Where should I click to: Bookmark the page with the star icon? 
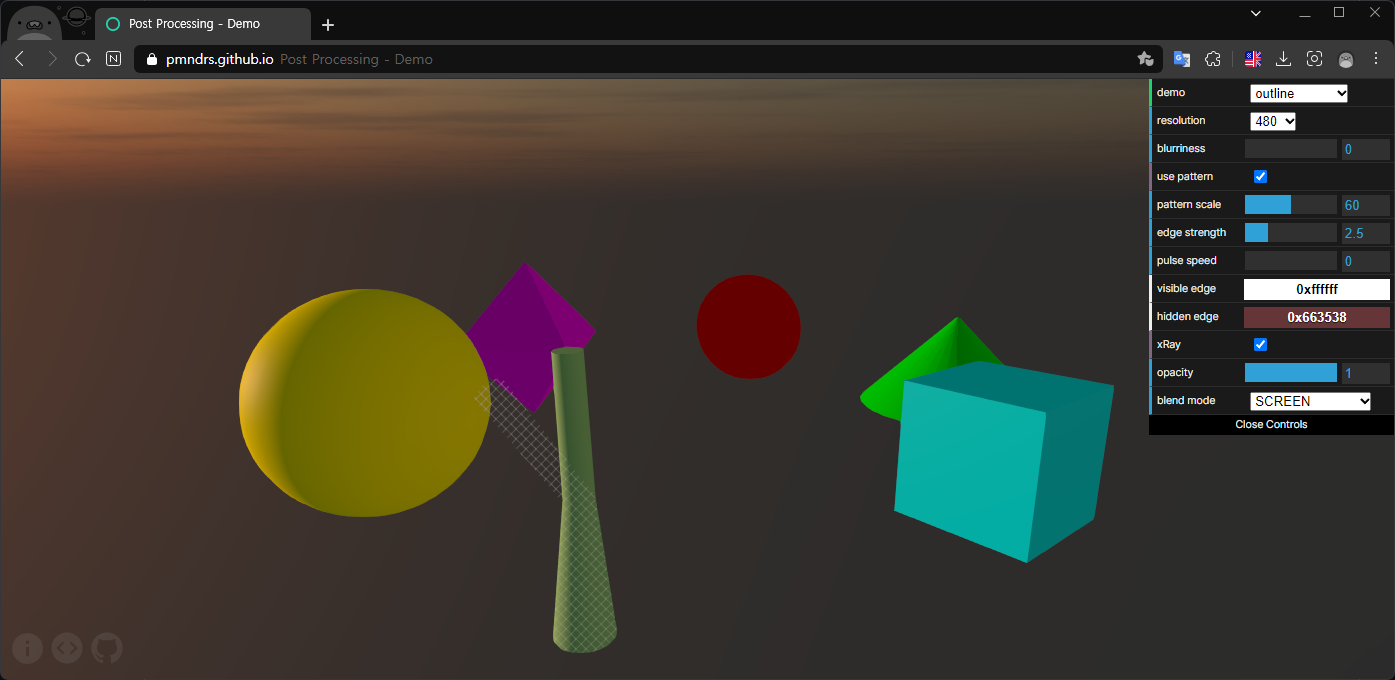[x=1146, y=59]
